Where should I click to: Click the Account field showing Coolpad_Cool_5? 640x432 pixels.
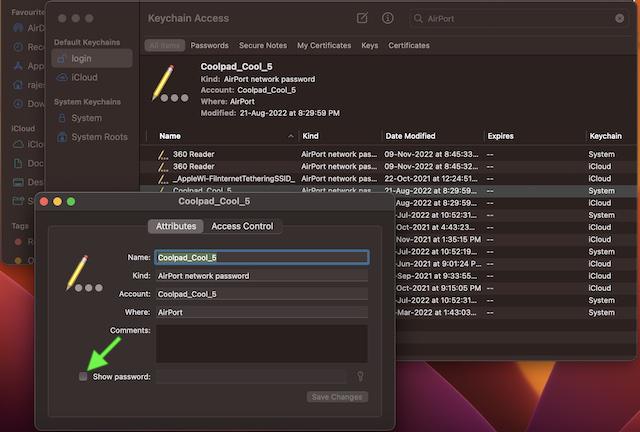(262, 294)
